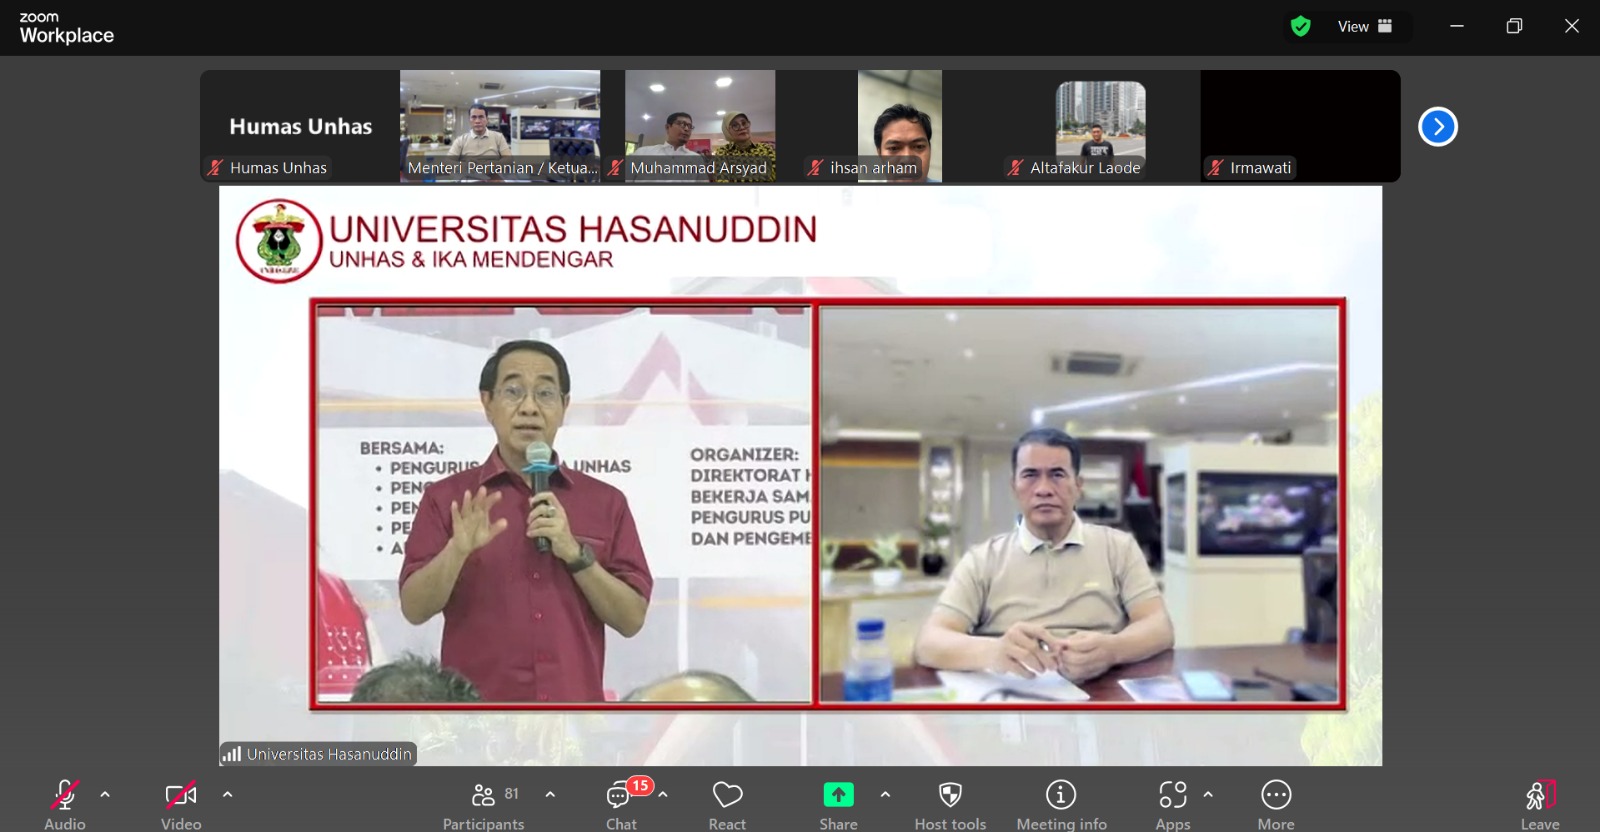This screenshot has height=832, width=1600.
Task: Click unread chat badge showing 15
Action: tap(640, 786)
